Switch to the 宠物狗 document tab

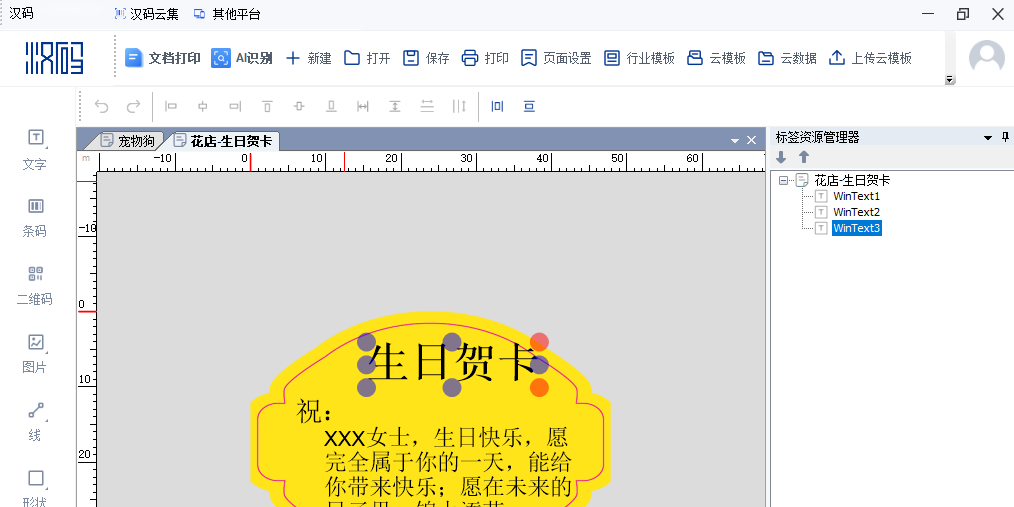[128, 141]
